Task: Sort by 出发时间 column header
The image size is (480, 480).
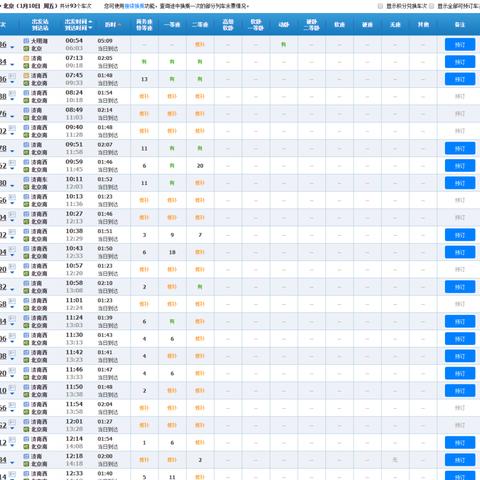Action: point(78,21)
